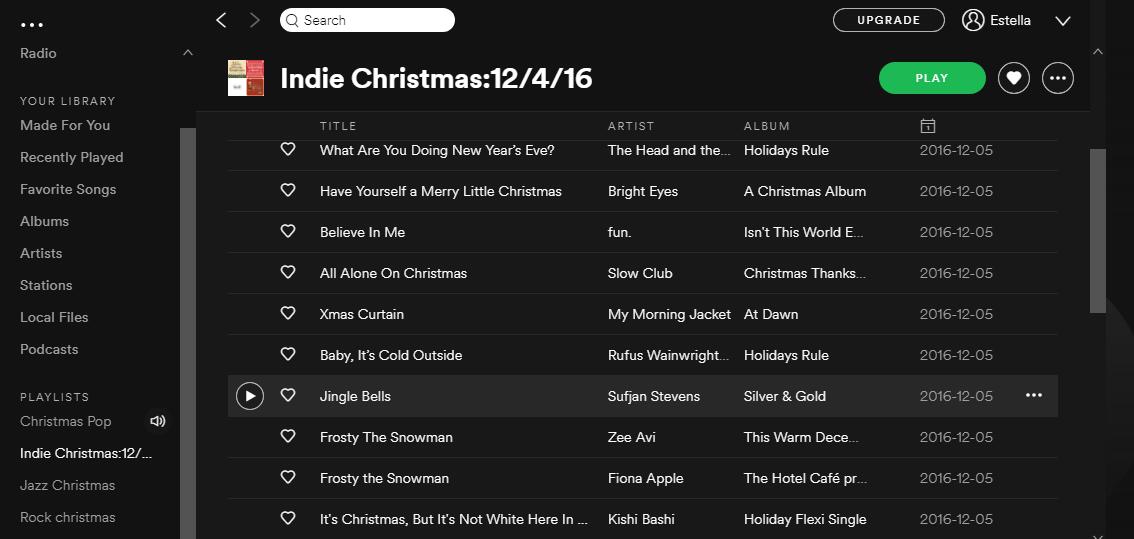1134x539 pixels.
Task: Expand the user account dropdown arrow
Action: click(x=1063, y=21)
